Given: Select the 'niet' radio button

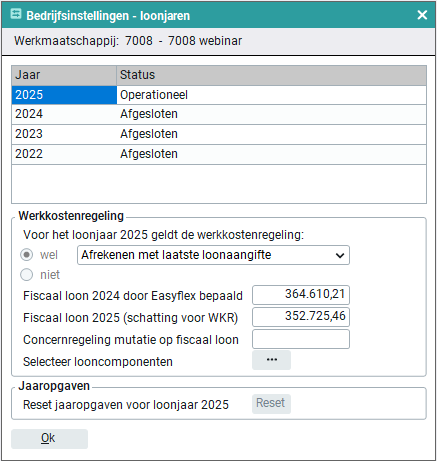Looking at the screenshot, I should pyautogui.click(x=26, y=275).
